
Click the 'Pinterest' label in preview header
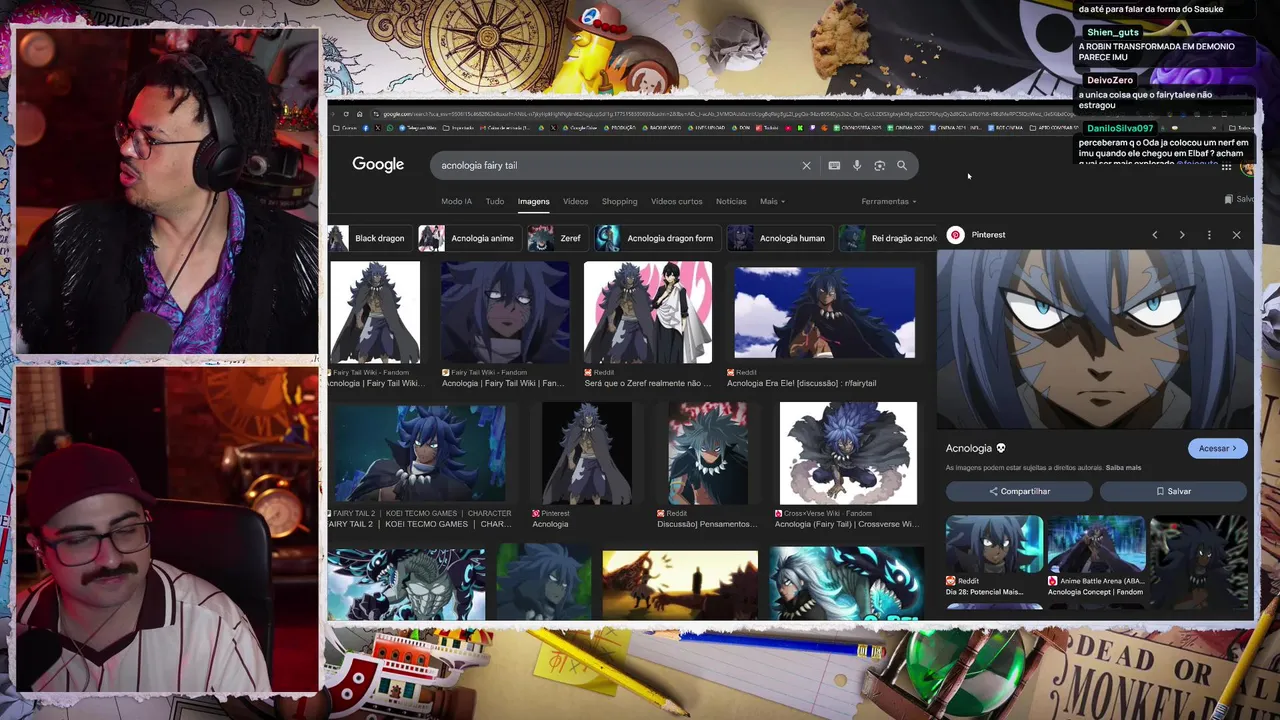[x=988, y=235]
